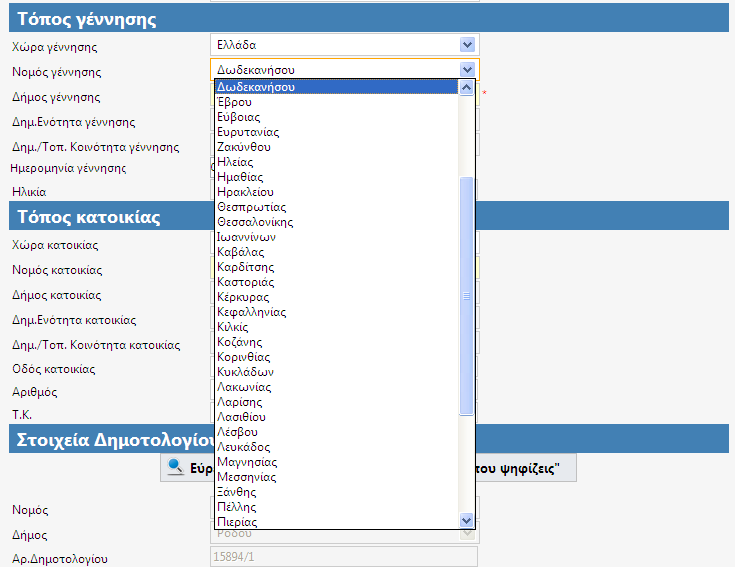This screenshot has height=567, width=735.
Task: Select Λασιθίου option
Action: click(x=336, y=417)
